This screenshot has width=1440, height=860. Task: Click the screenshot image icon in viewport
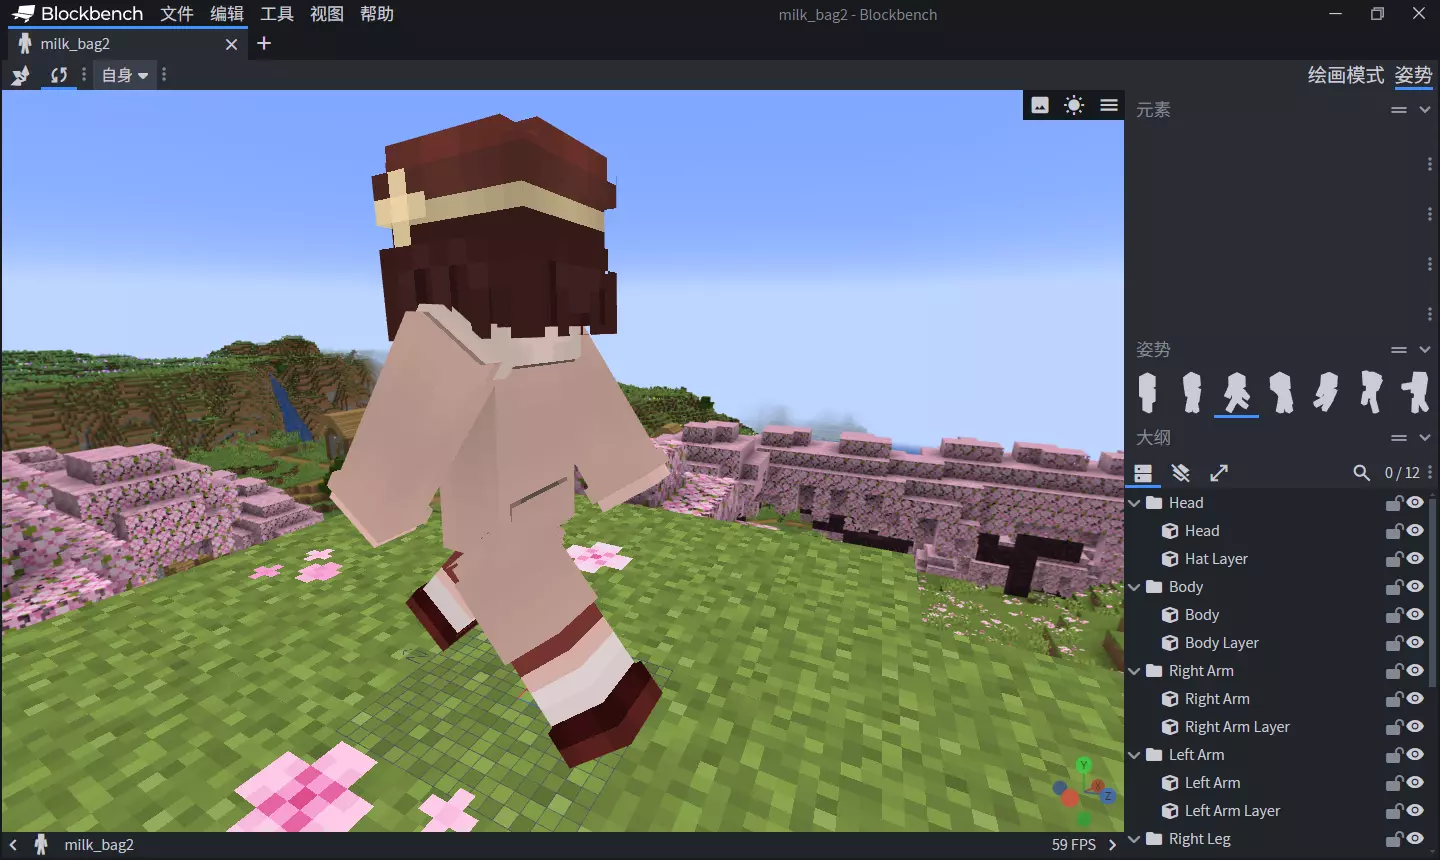(x=1040, y=105)
